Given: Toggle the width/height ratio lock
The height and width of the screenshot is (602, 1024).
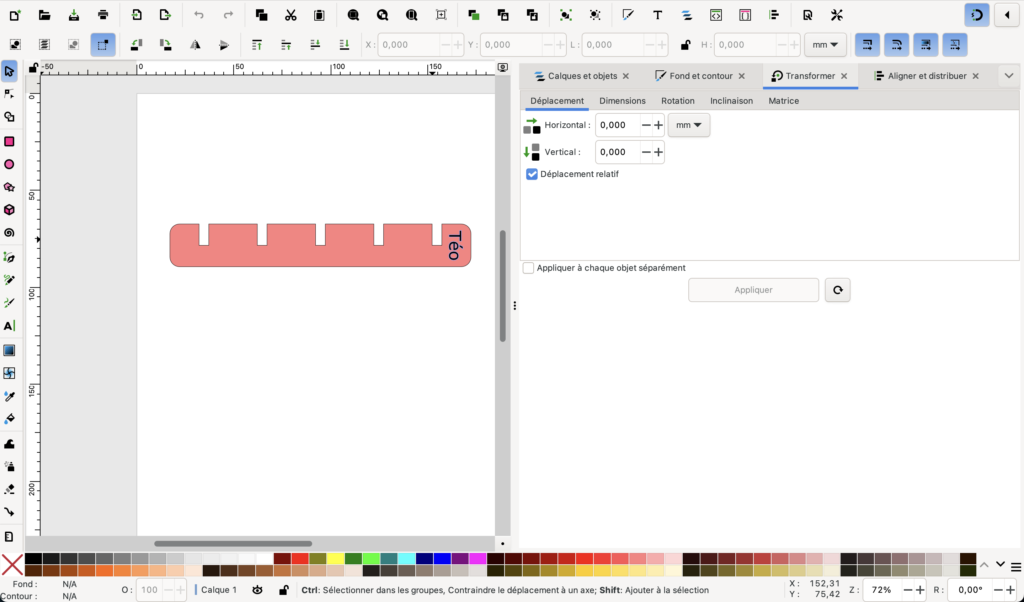Looking at the screenshot, I should (685, 45).
